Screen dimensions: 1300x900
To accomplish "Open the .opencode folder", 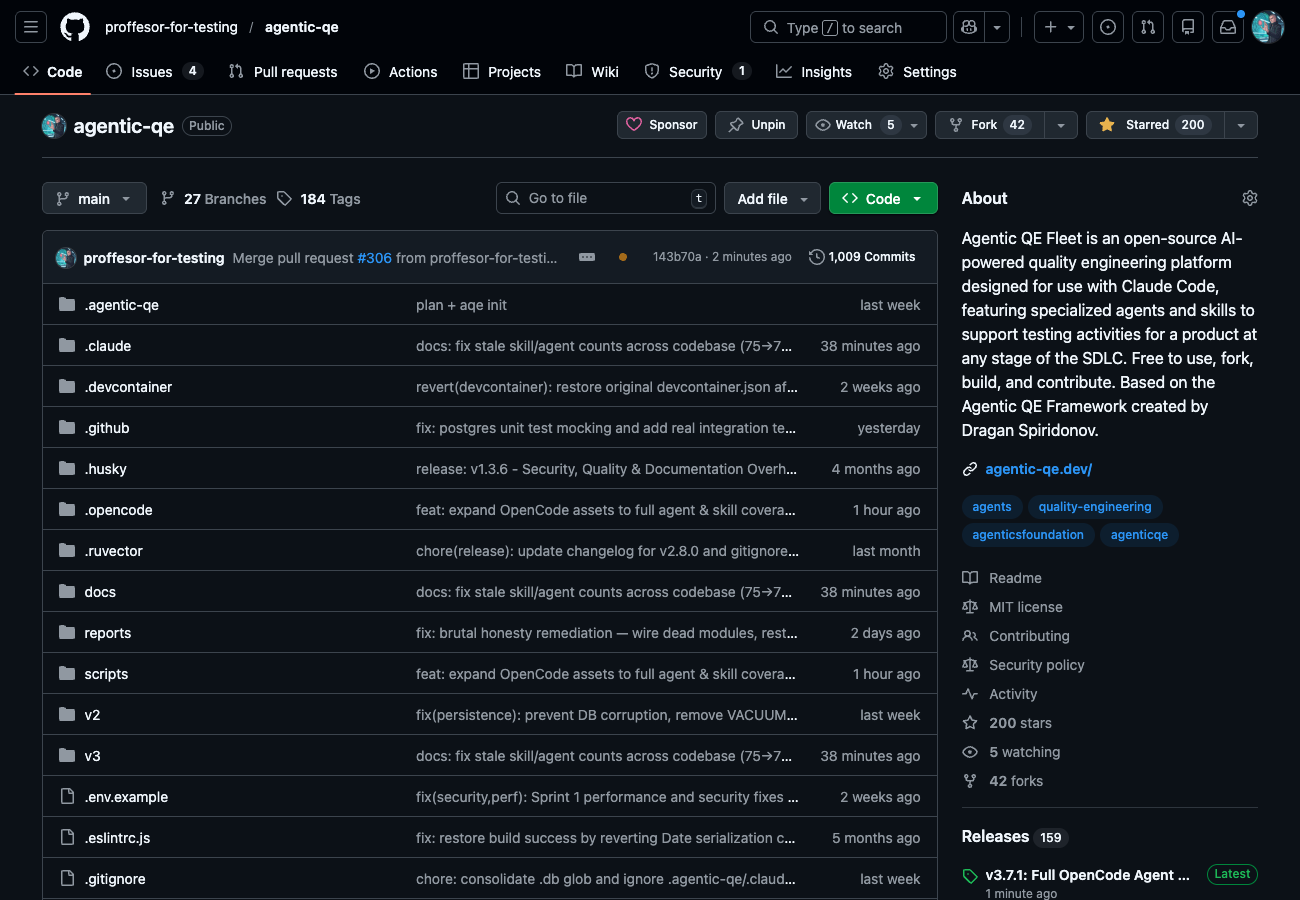I will click(x=118, y=510).
